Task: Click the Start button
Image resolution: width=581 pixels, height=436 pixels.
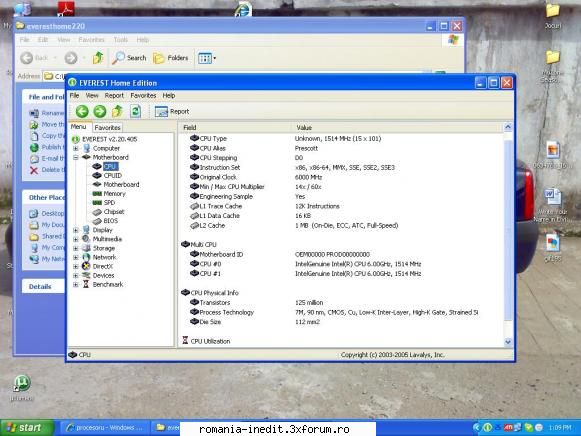Action: pyautogui.click(x=27, y=428)
